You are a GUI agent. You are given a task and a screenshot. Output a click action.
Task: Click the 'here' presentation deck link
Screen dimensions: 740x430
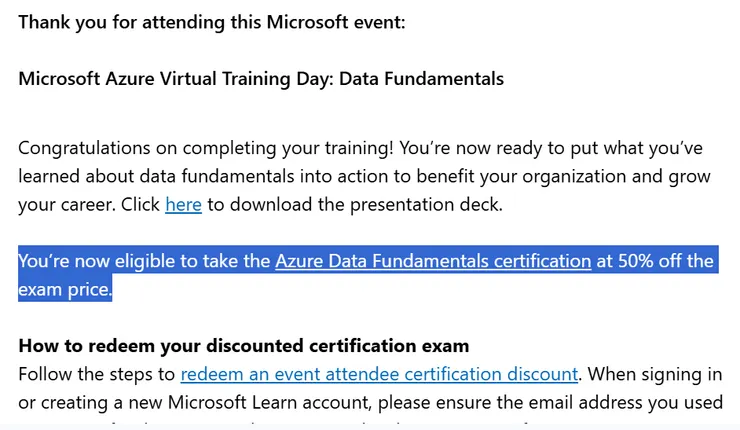(183, 205)
